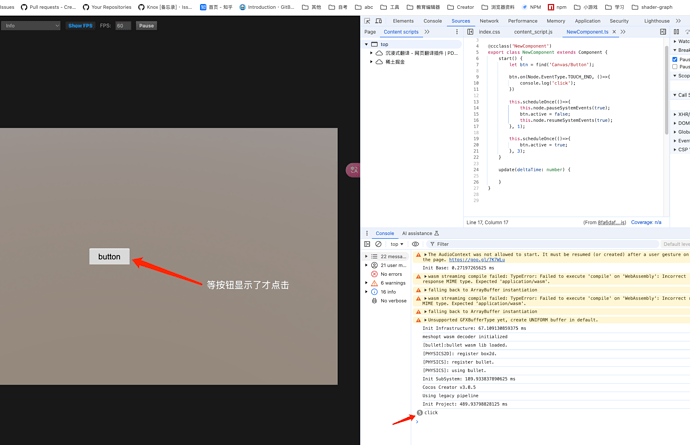Show more DevTools panel tabs

[x=678, y=21]
